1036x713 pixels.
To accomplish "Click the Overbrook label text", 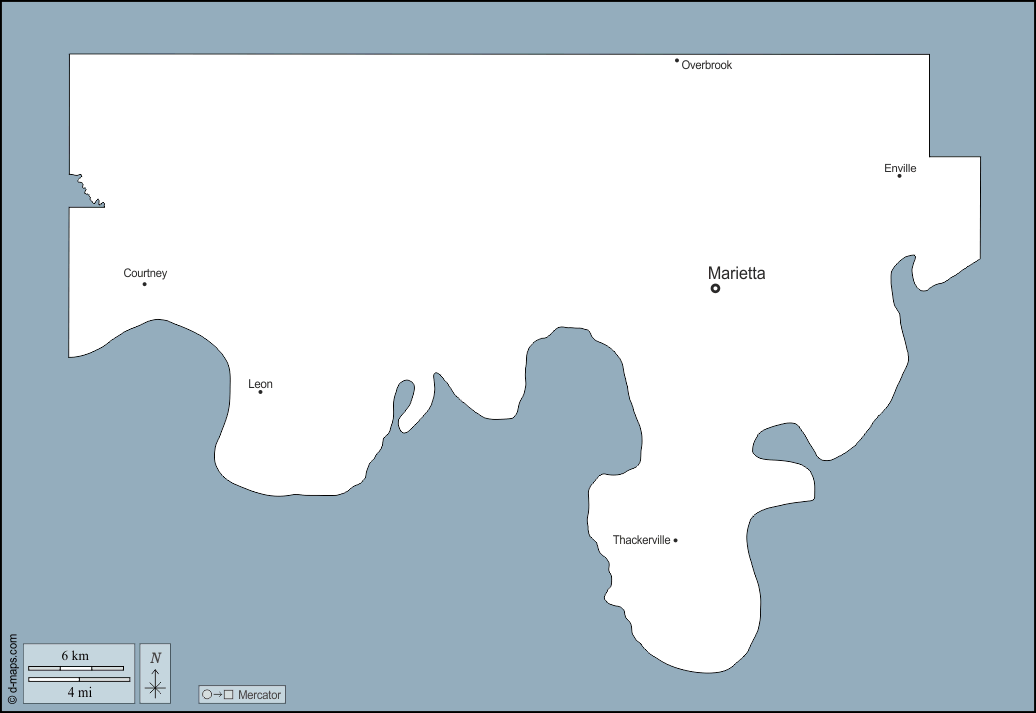I will 707,65.
